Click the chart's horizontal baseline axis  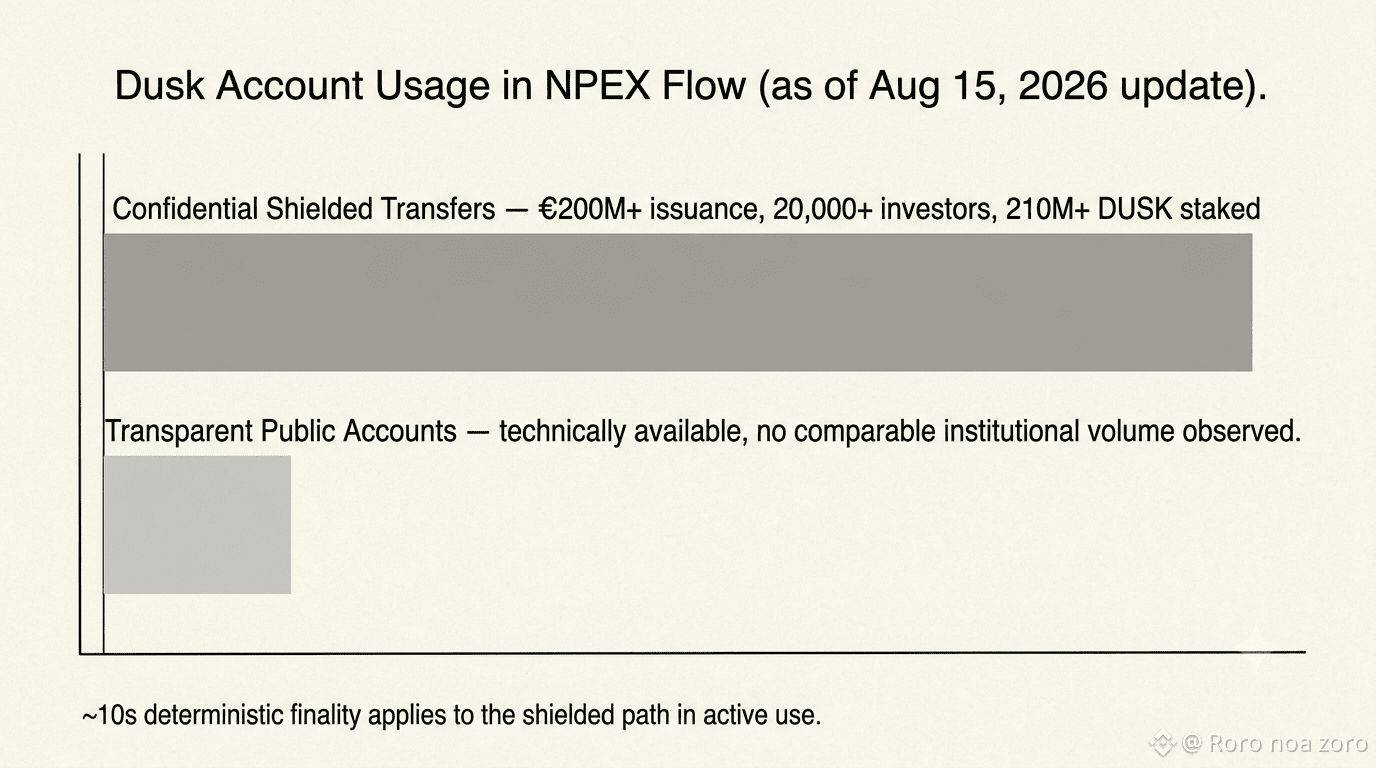pos(692,653)
